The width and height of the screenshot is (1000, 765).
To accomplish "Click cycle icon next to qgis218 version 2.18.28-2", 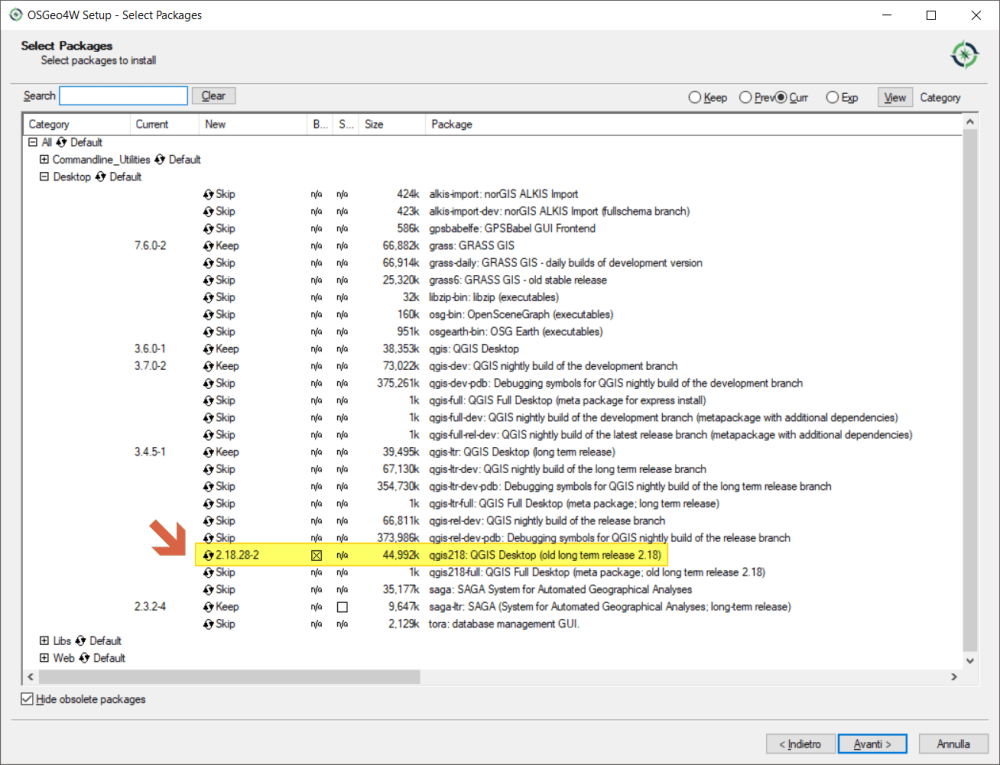I will click(x=209, y=555).
